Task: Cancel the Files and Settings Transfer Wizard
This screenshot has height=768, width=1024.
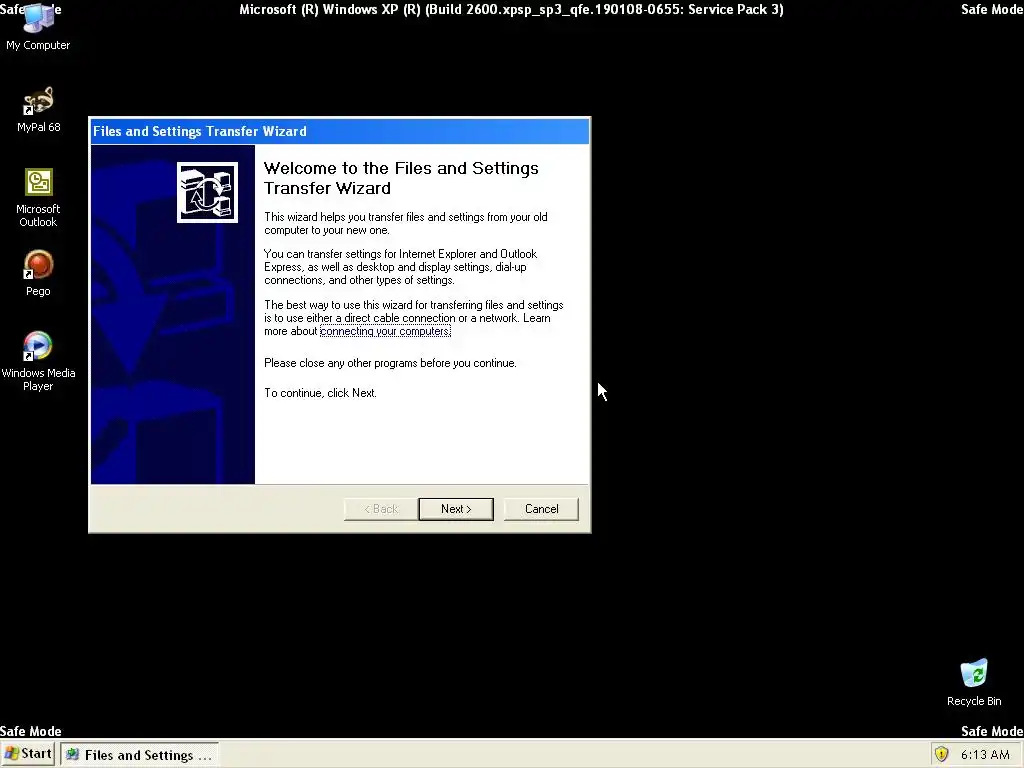Action: click(x=541, y=509)
